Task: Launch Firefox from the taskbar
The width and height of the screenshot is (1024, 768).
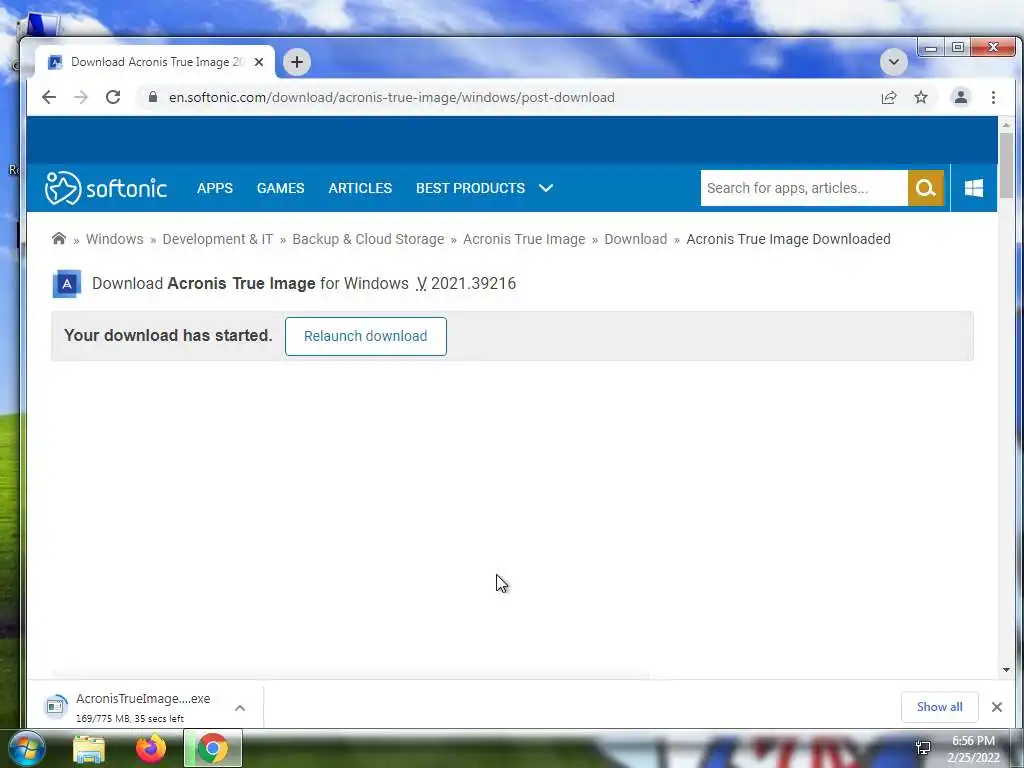Action: click(150, 749)
